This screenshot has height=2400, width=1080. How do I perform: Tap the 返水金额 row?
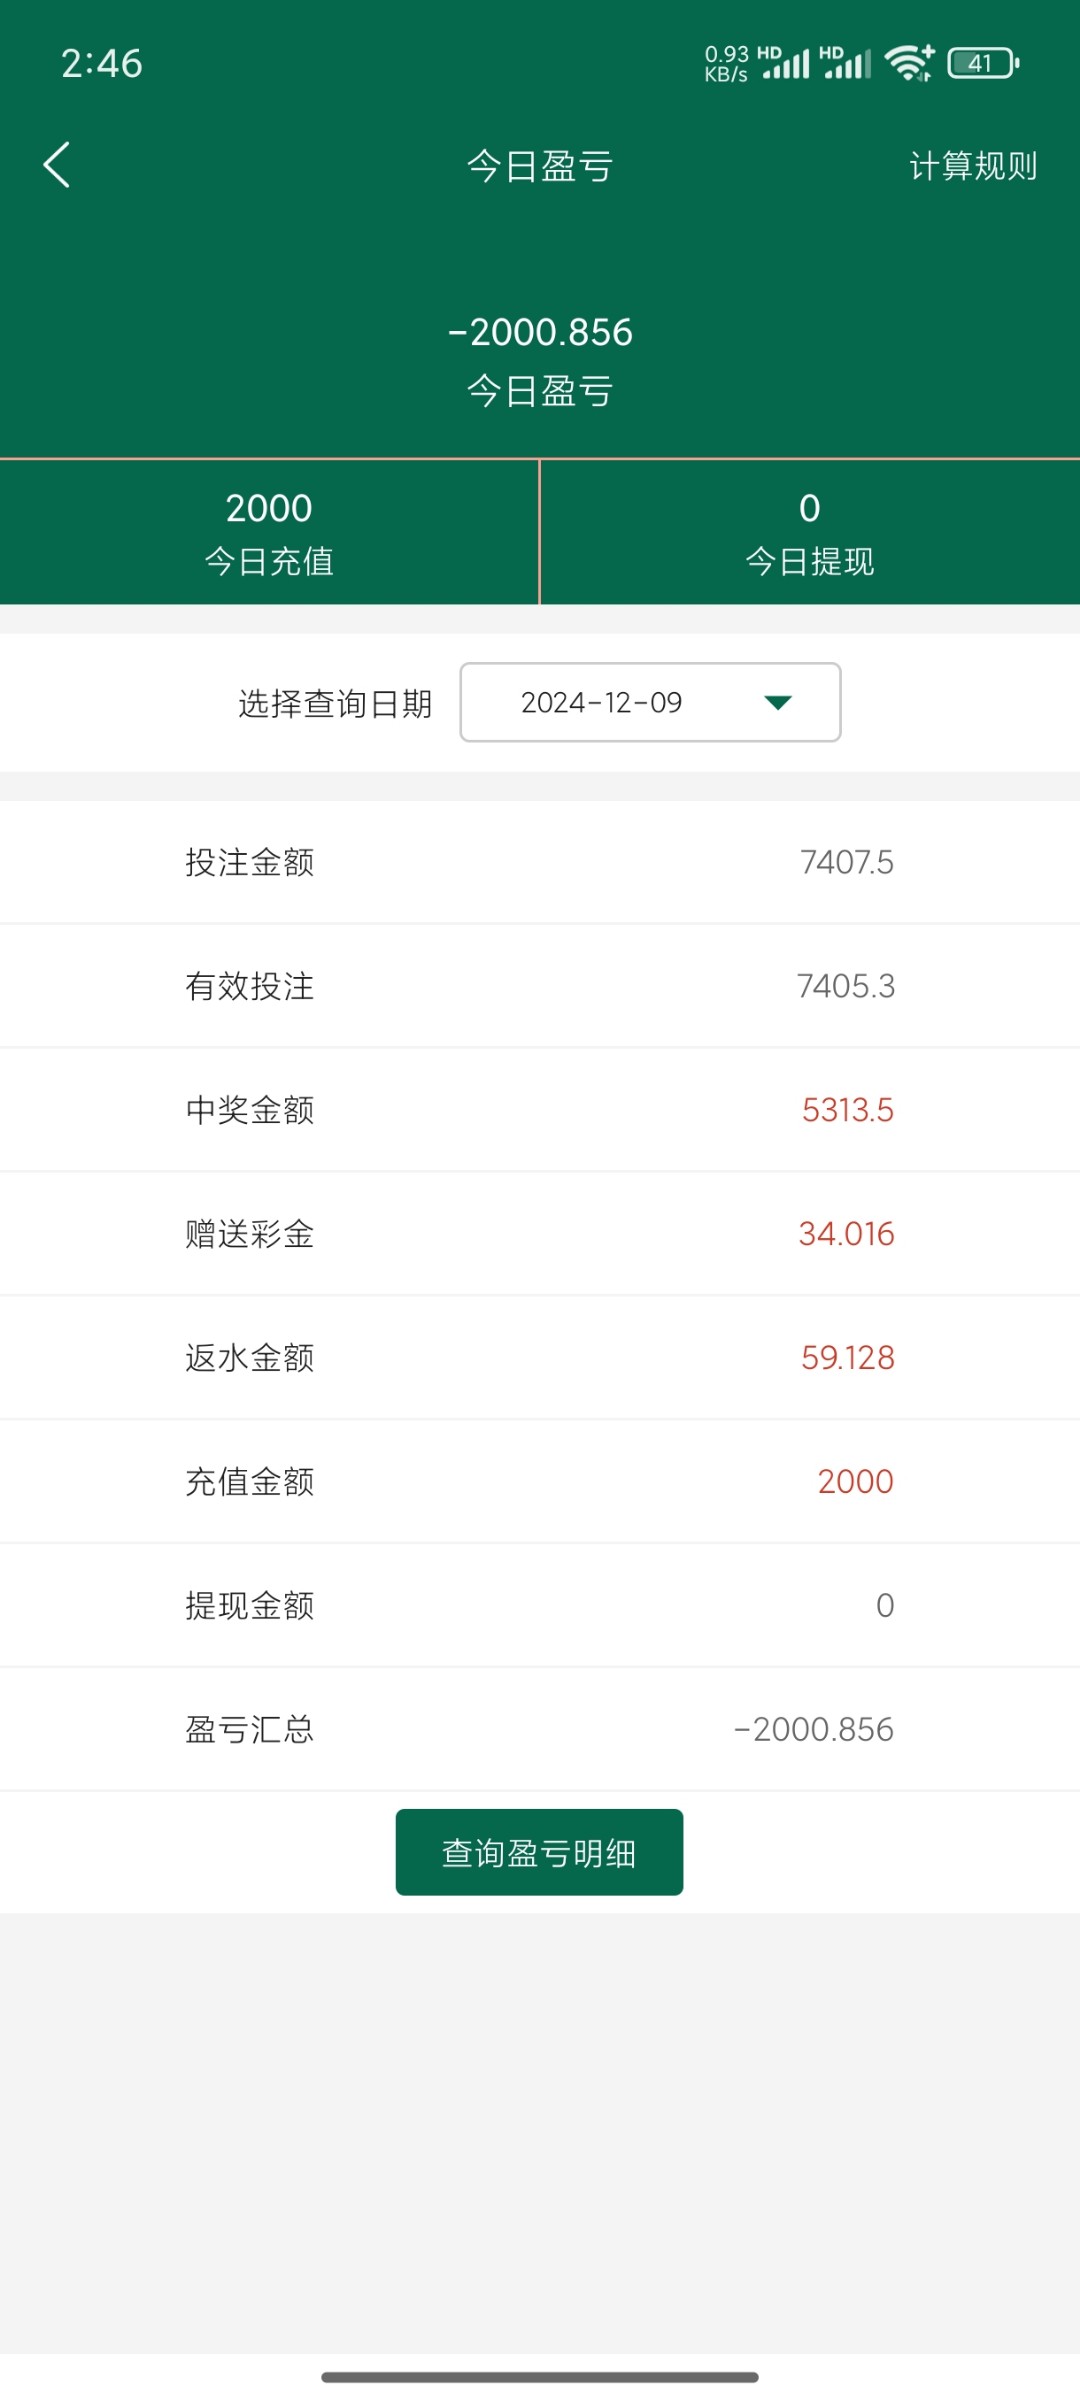tap(540, 1357)
